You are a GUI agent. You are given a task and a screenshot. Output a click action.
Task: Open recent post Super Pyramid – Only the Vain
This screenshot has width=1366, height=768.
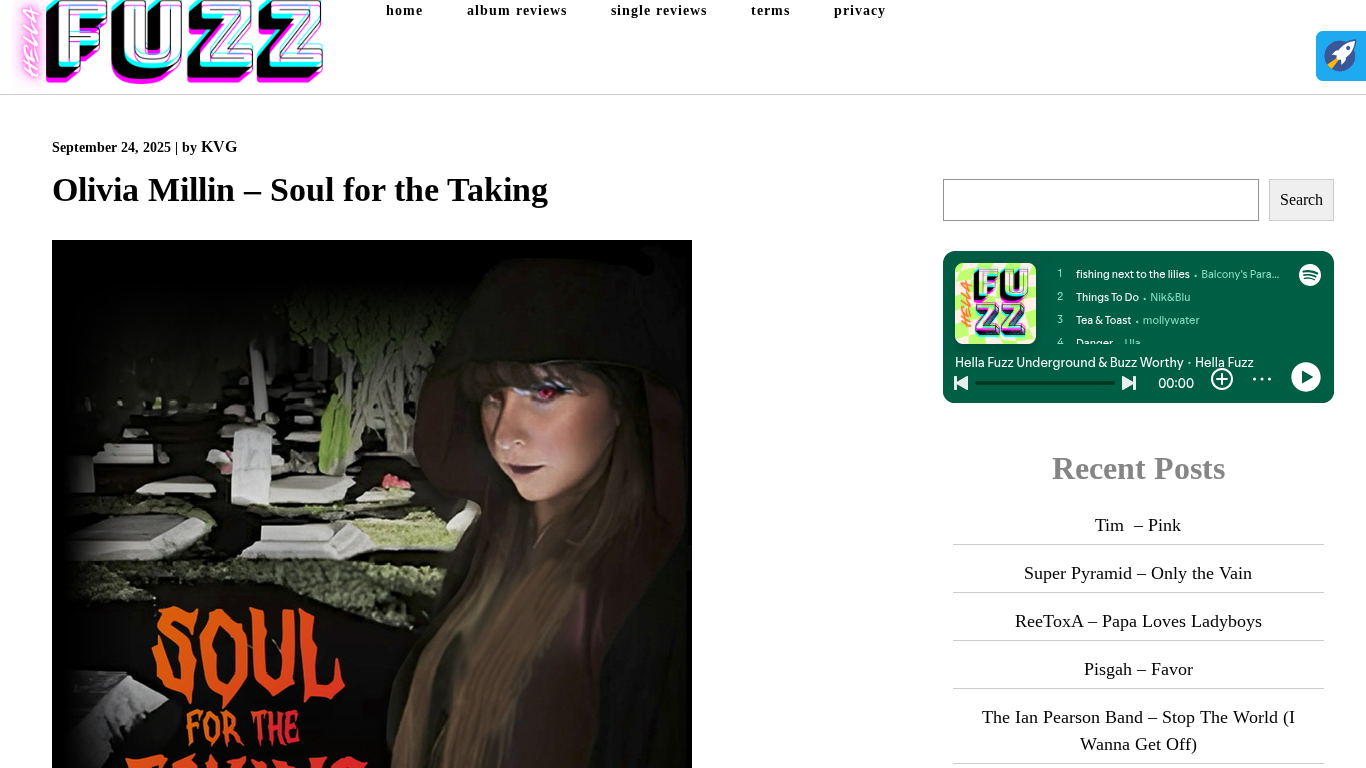(x=1138, y=573)
